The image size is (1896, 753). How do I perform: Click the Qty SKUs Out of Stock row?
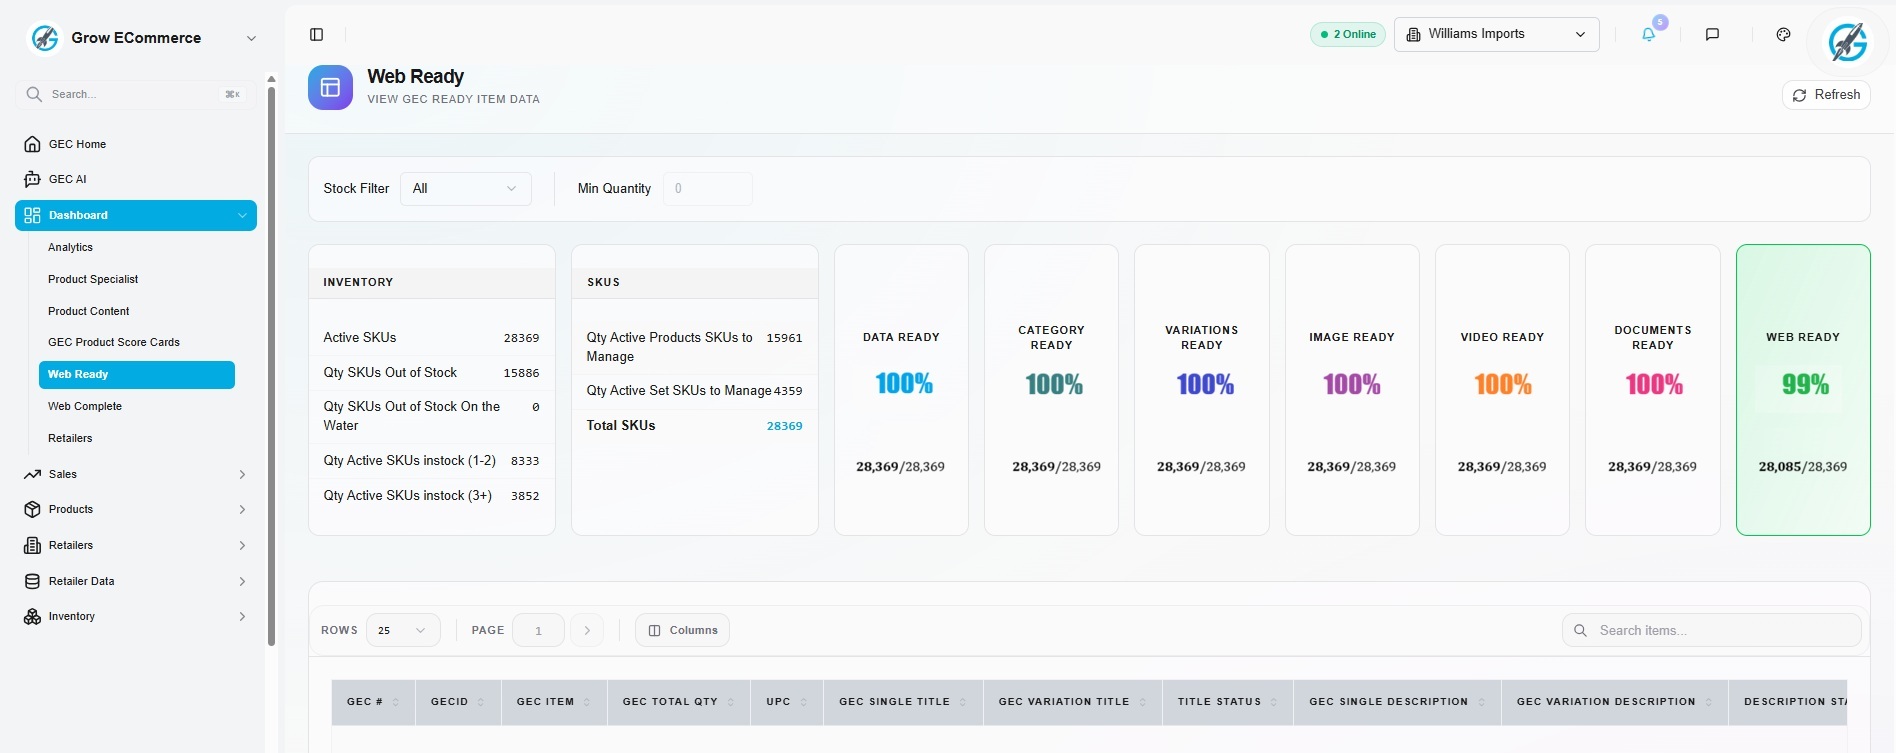tap(431, 372)
